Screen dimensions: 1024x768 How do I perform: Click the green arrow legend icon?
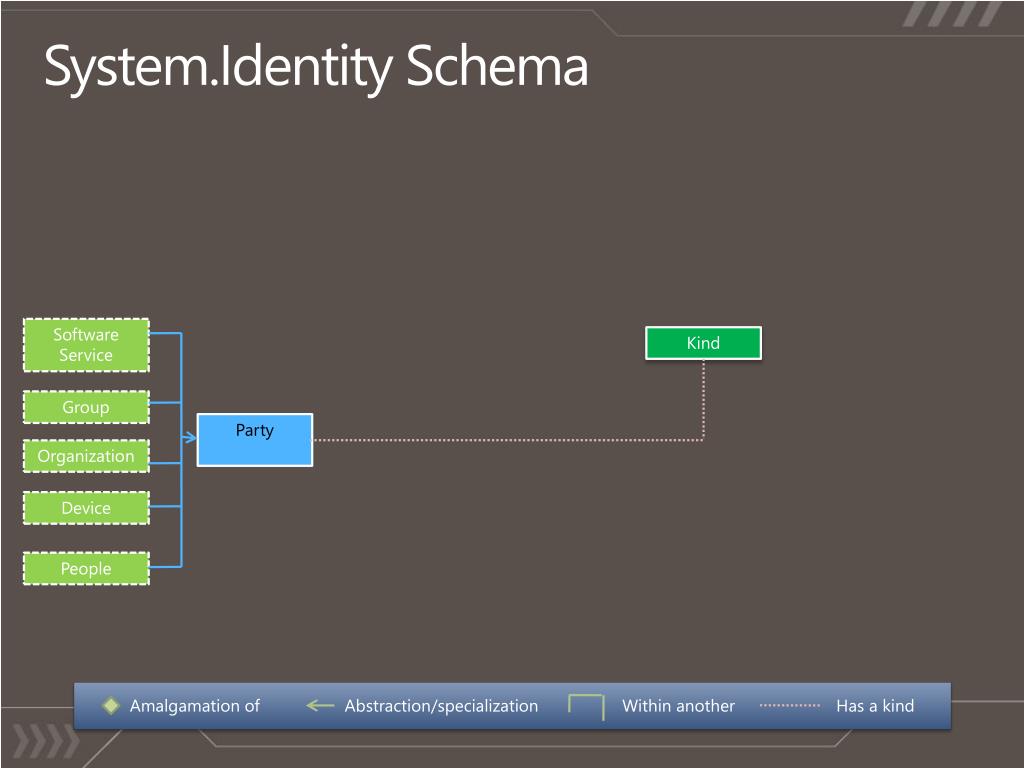(x=320, y=705)
